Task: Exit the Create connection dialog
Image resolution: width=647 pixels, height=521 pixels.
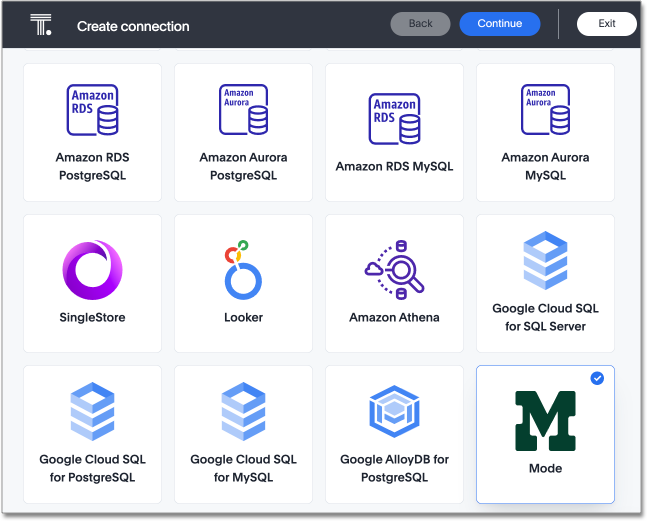Action: pyautogui.click(x=606, y=24)
